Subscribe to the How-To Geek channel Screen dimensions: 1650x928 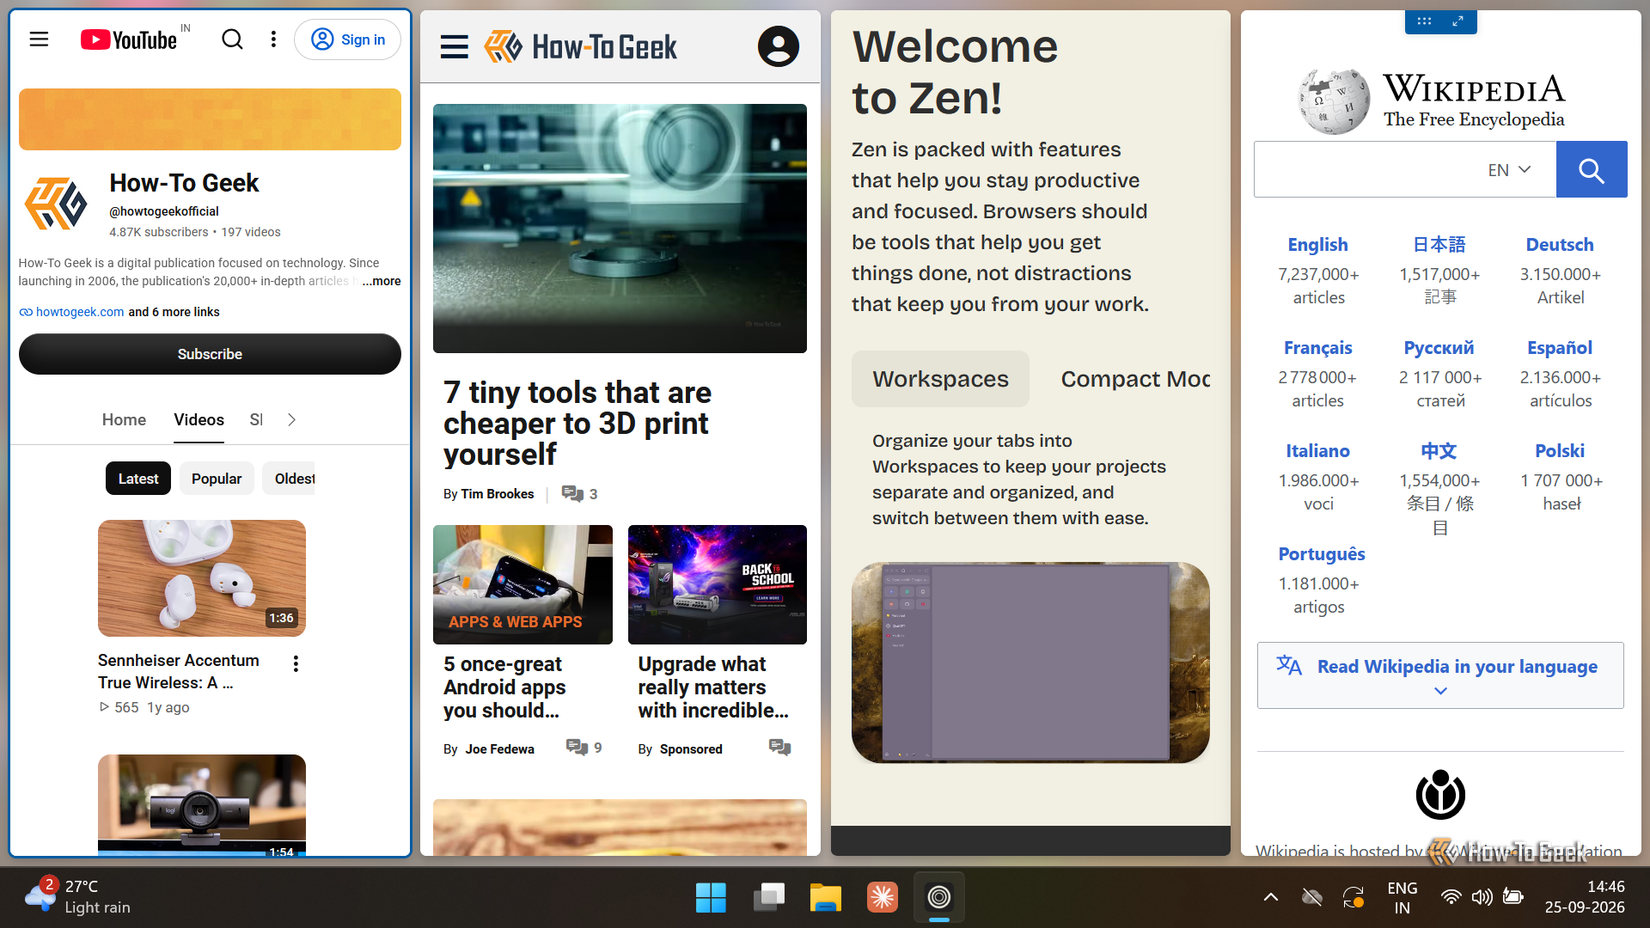click(x=210, y=354)
